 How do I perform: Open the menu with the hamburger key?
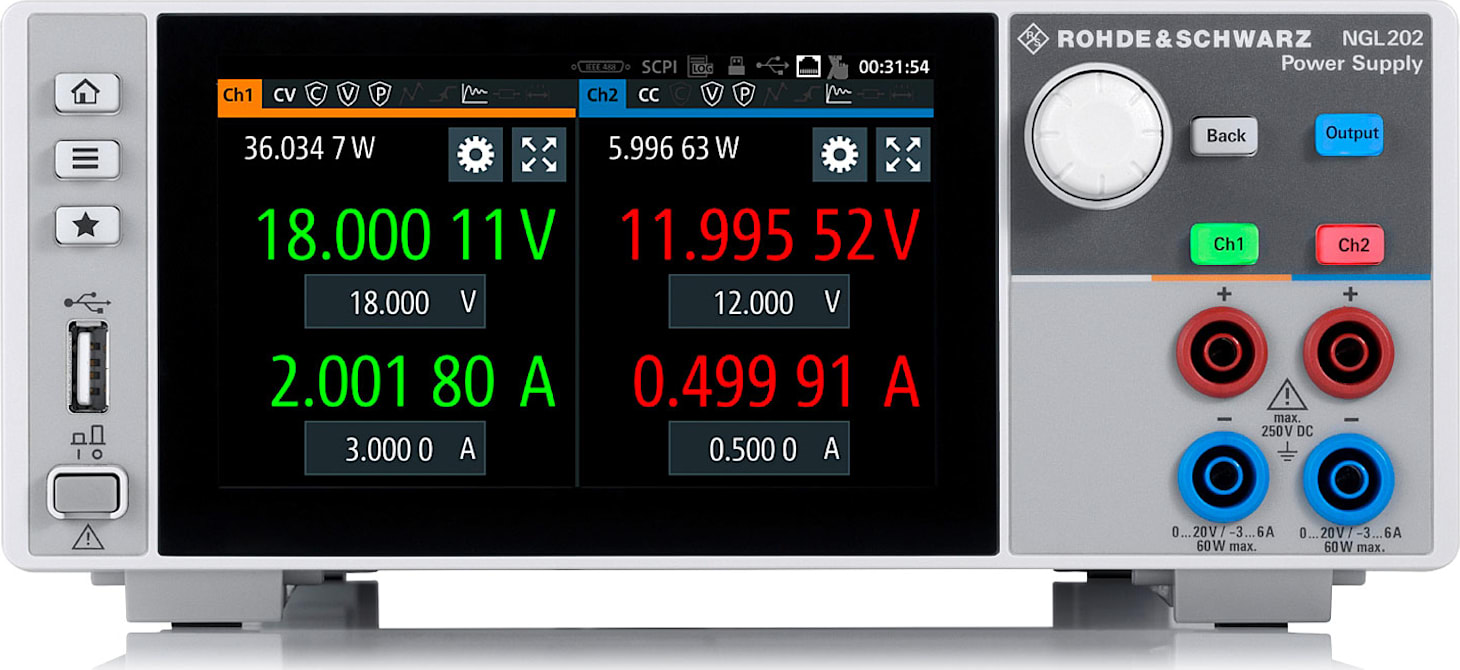point(87,159)
